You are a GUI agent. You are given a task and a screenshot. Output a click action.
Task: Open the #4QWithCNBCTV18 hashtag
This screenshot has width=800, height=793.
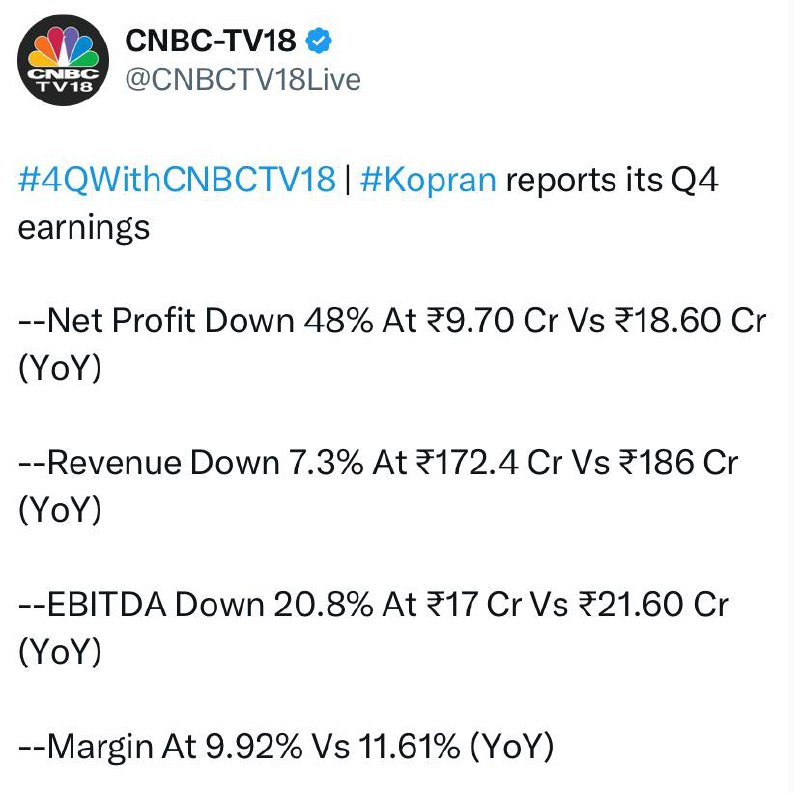pos(177,180)
